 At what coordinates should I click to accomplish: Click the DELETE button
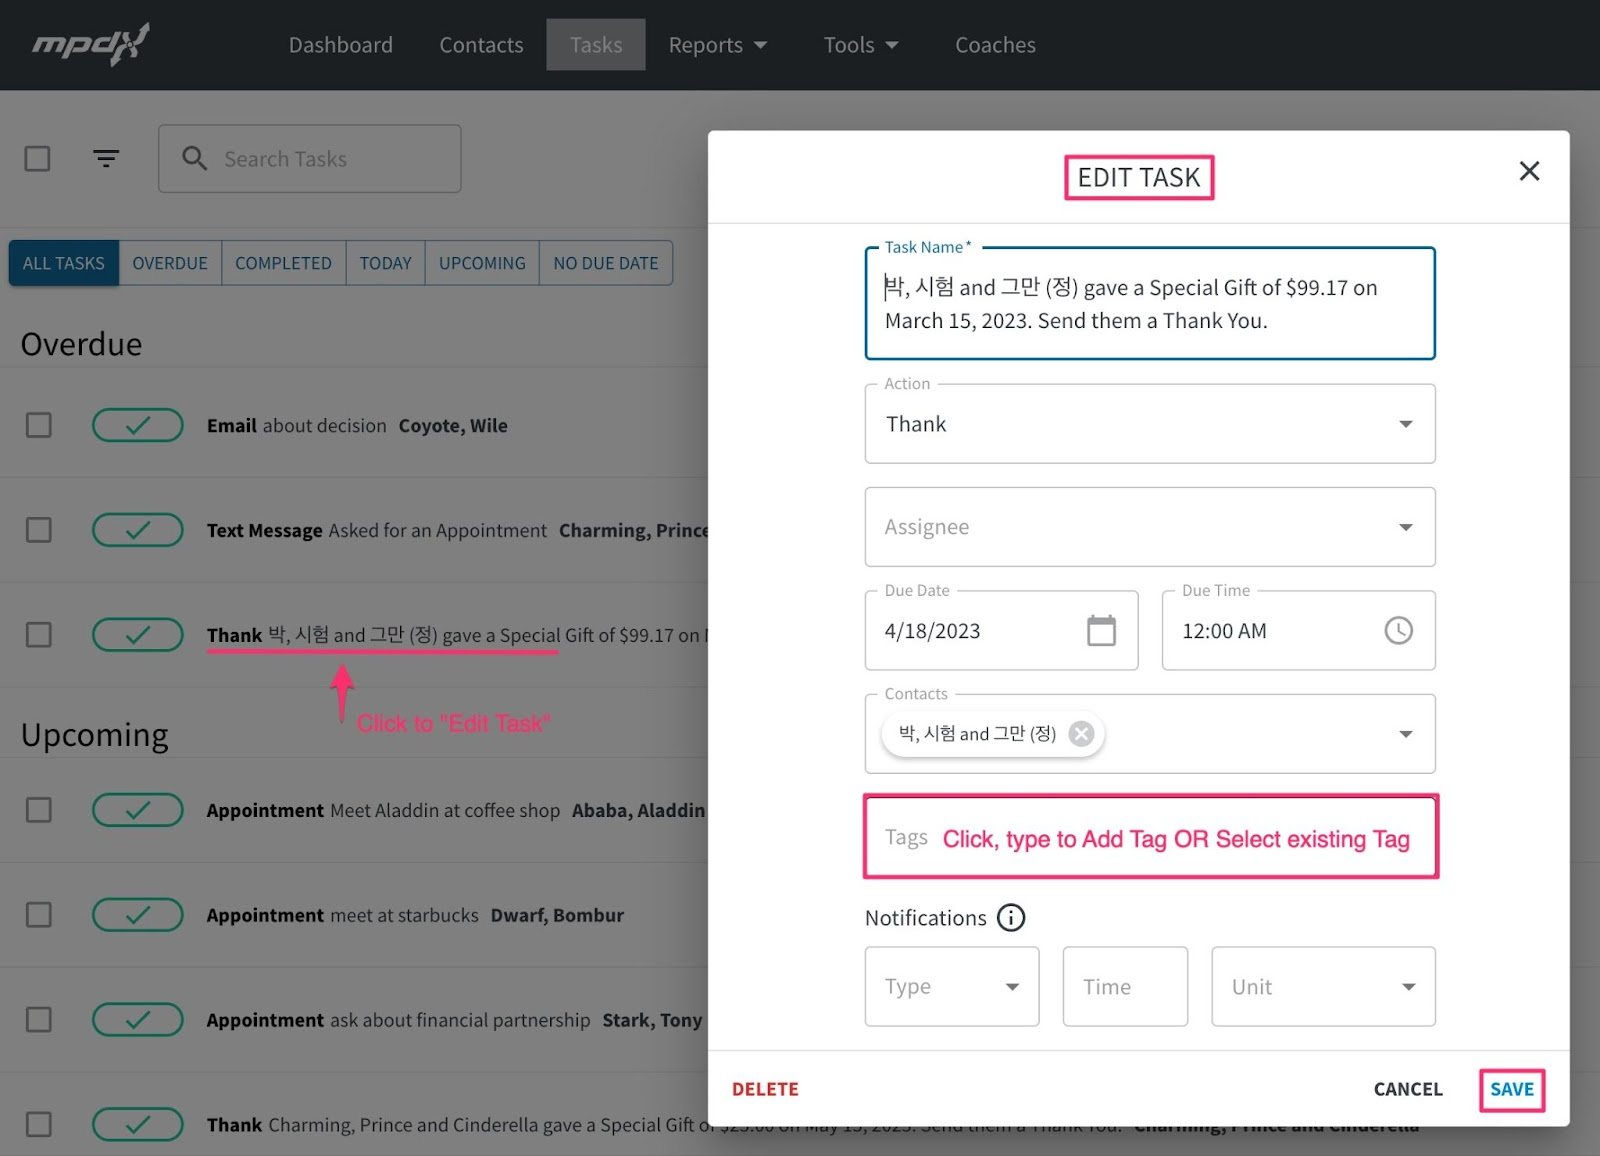point(765,1089)
